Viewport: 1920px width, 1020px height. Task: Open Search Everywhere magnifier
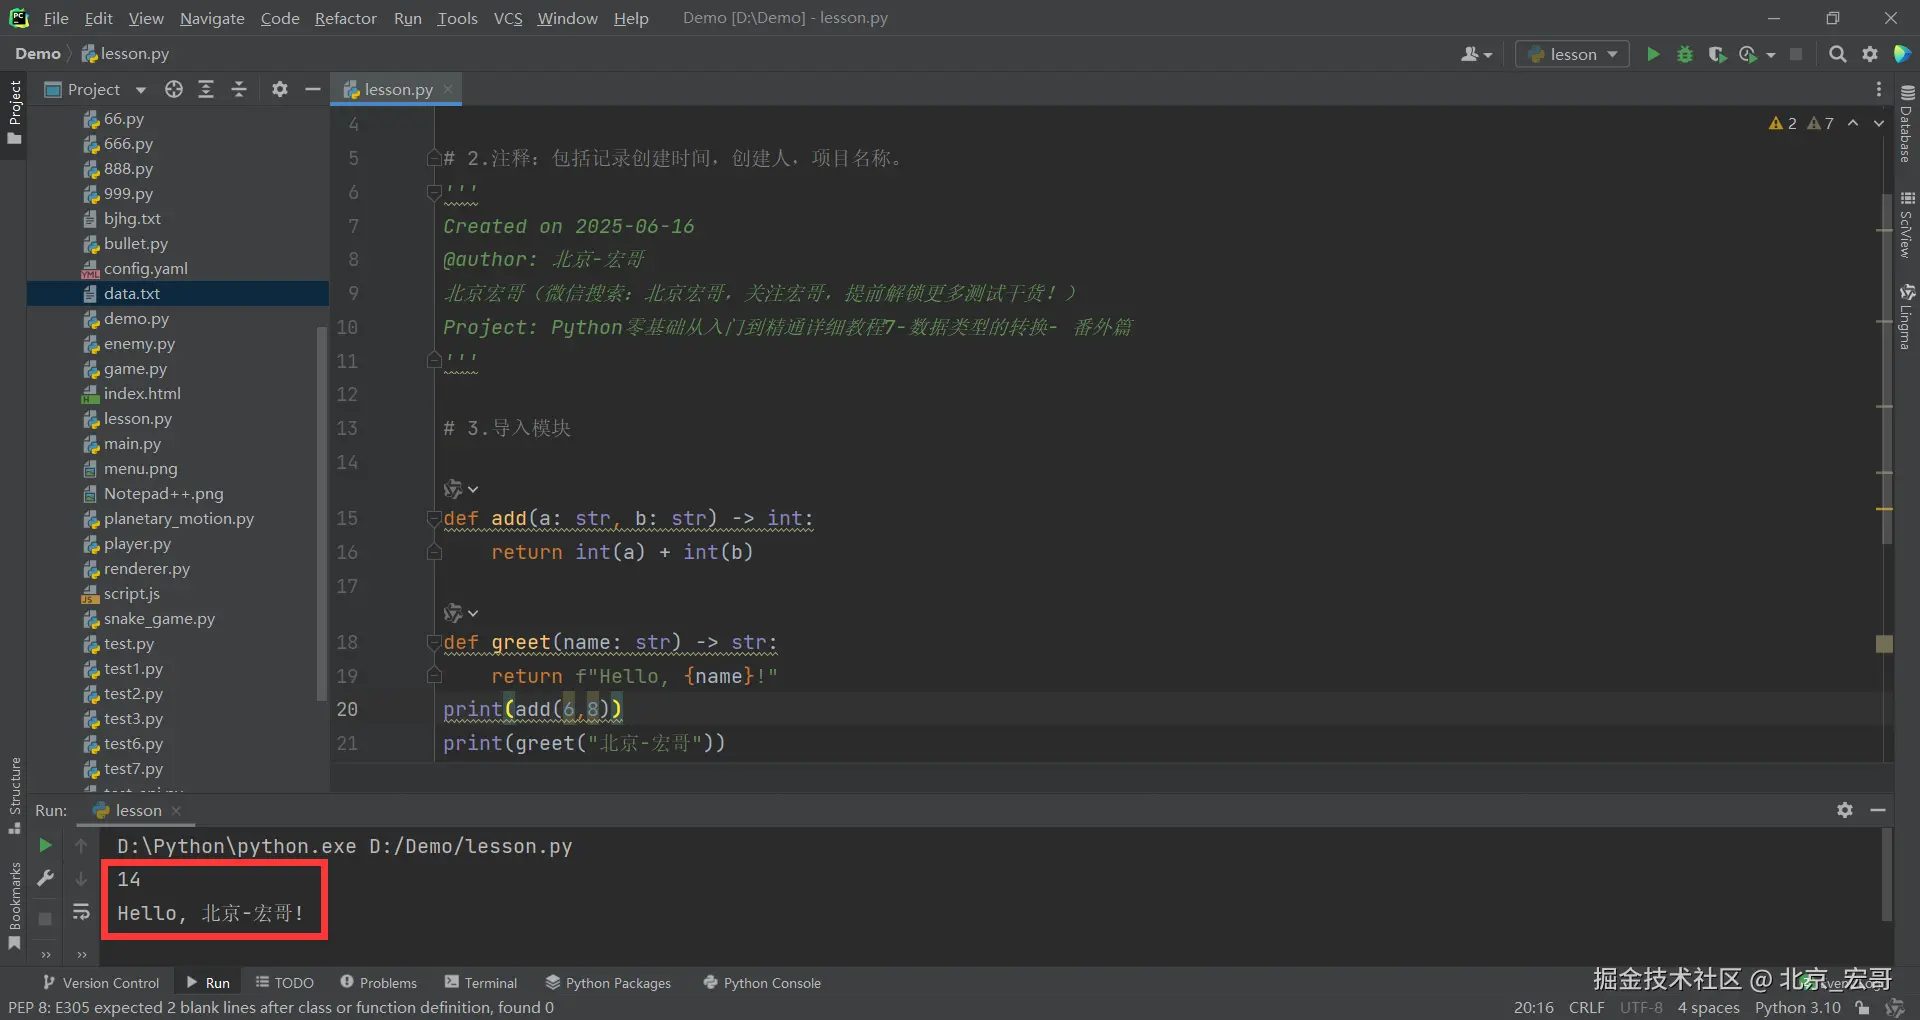coord(1837,54)
